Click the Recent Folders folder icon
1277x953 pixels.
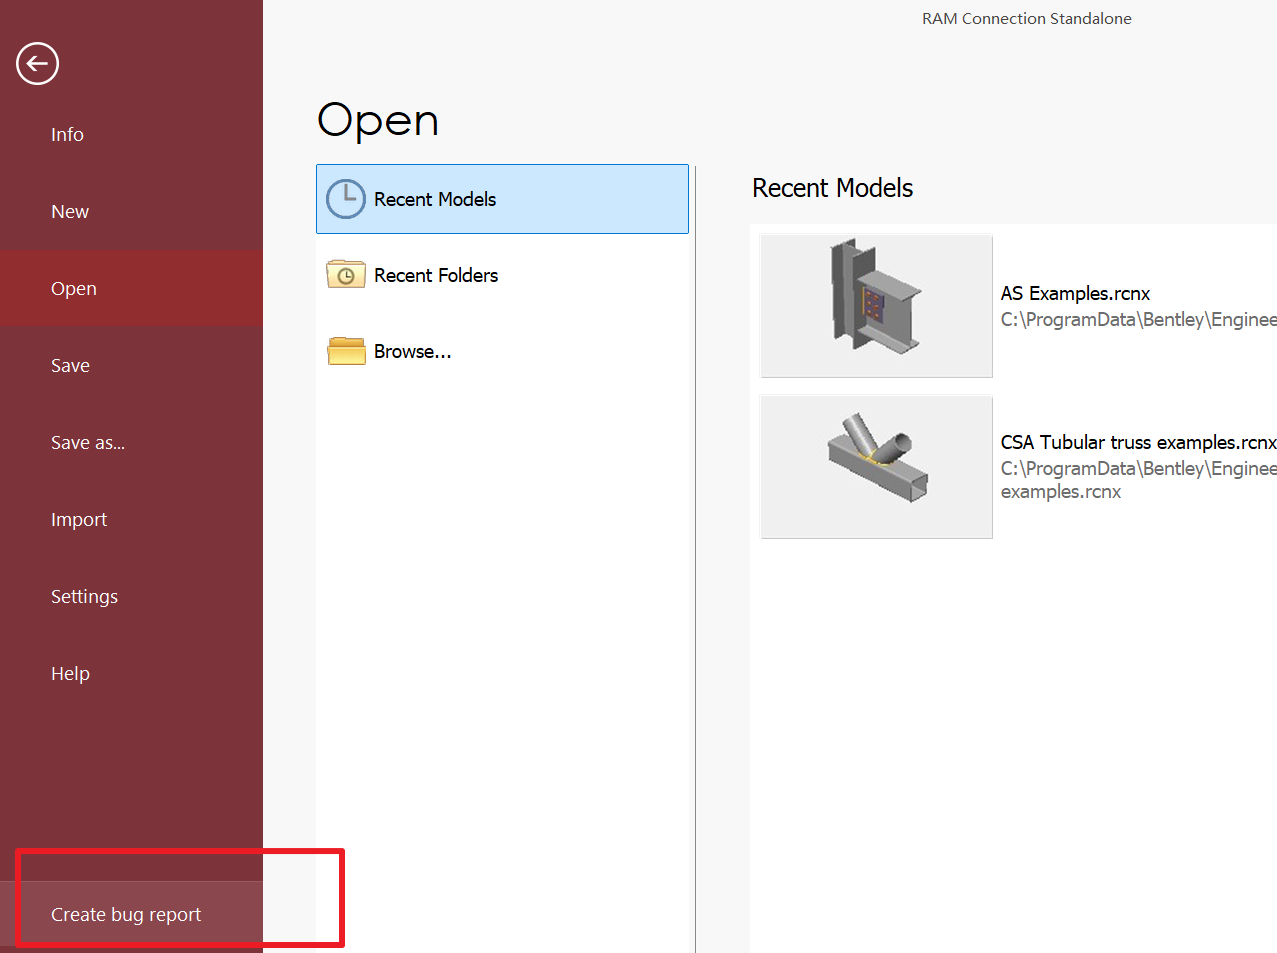pos(346,274)
